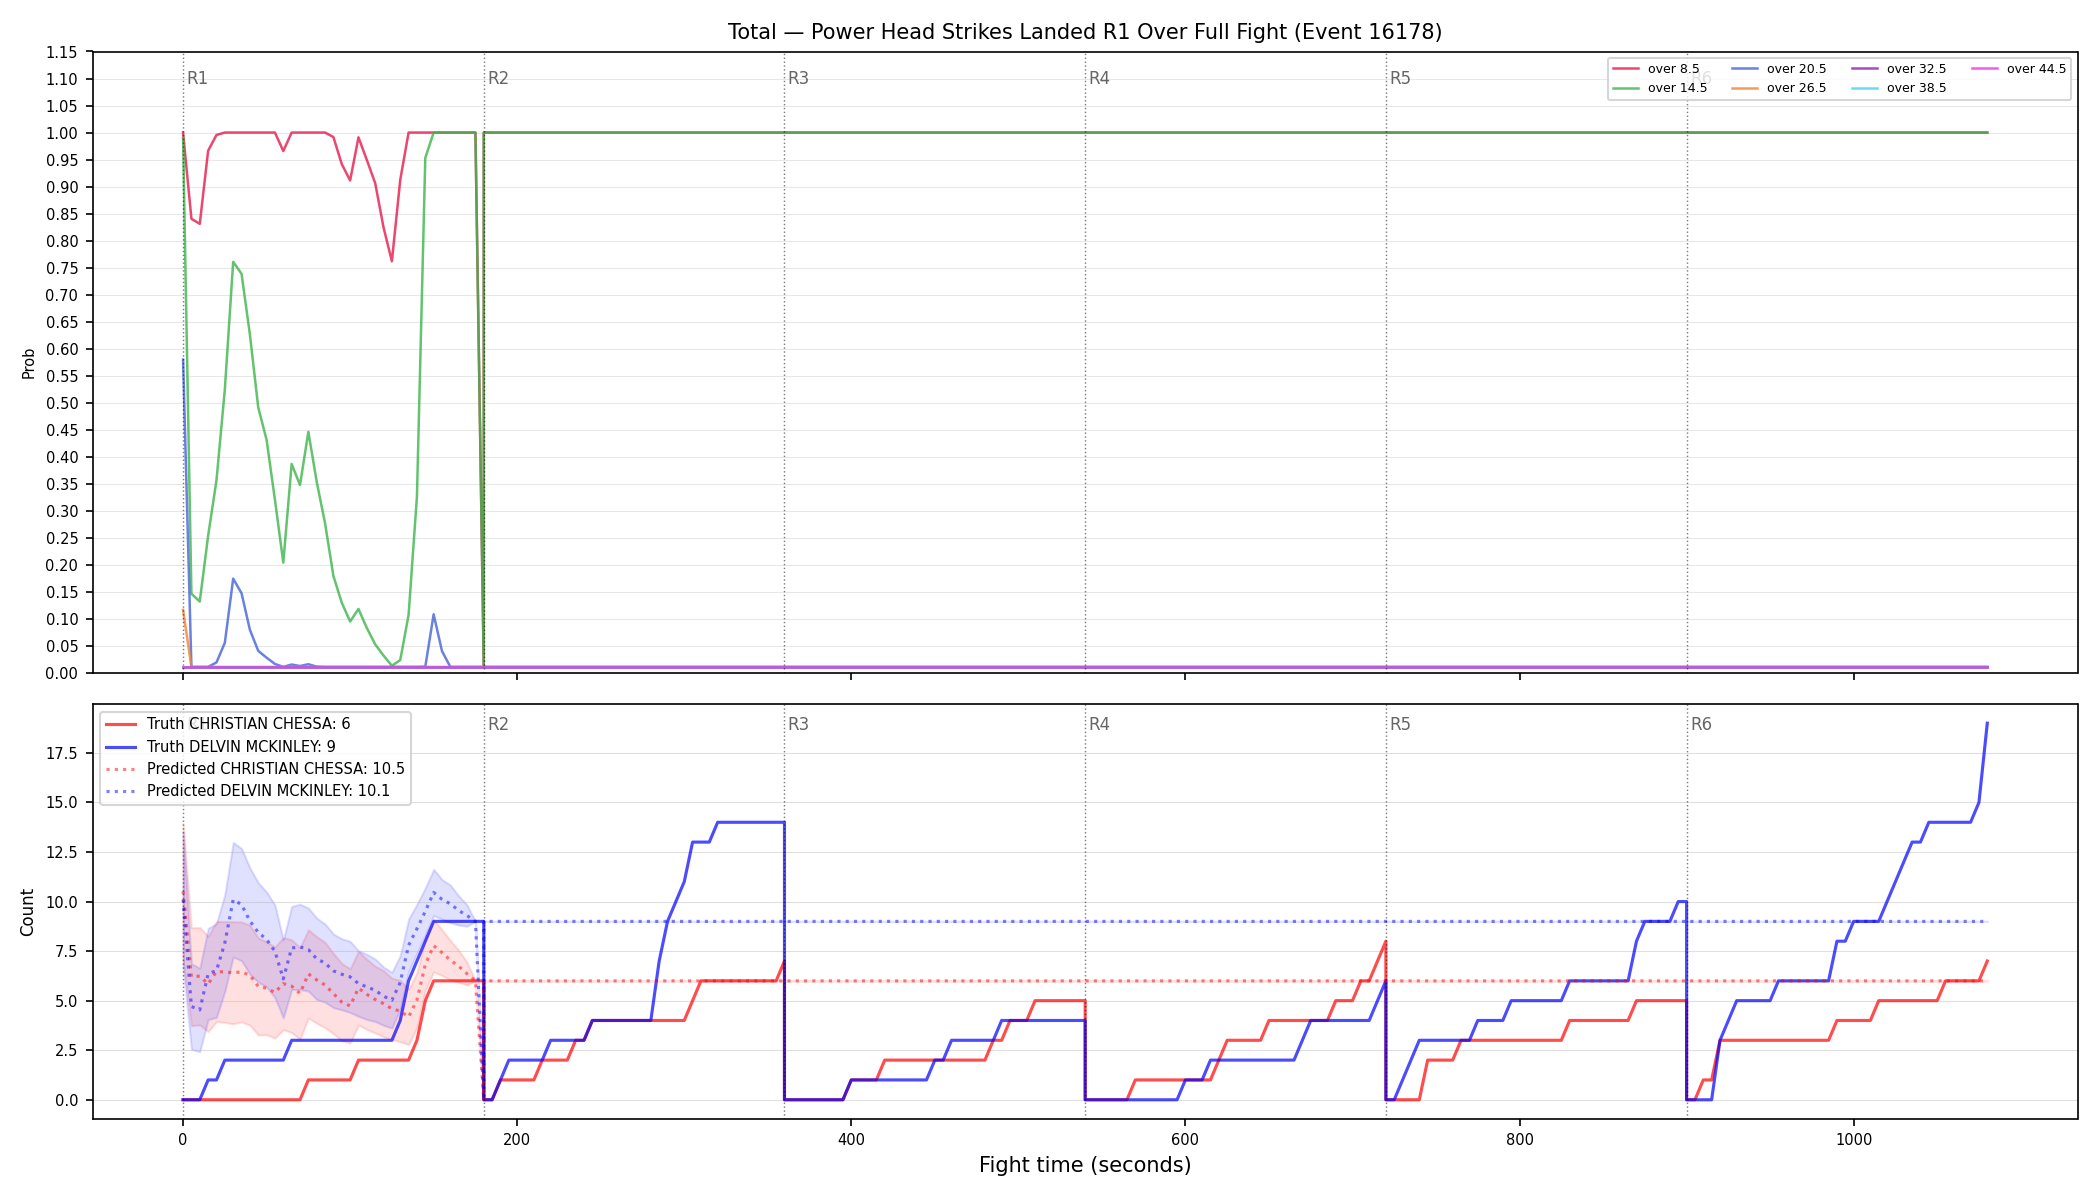This screenshot has width=2100, height=1200.
Task: Click 'Predicted CHRISTIAN CHESSA: 10.5' legend entry
Action: coord(255,769)
